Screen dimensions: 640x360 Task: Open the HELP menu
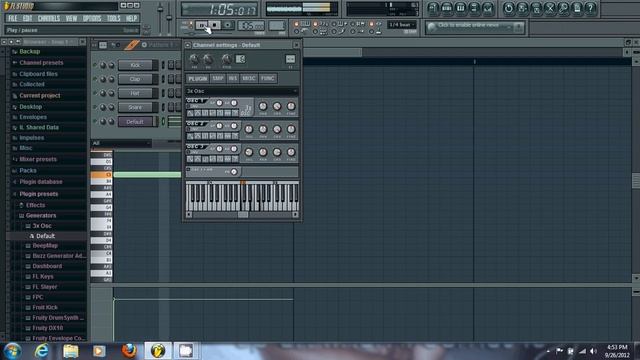coord(131,18)
